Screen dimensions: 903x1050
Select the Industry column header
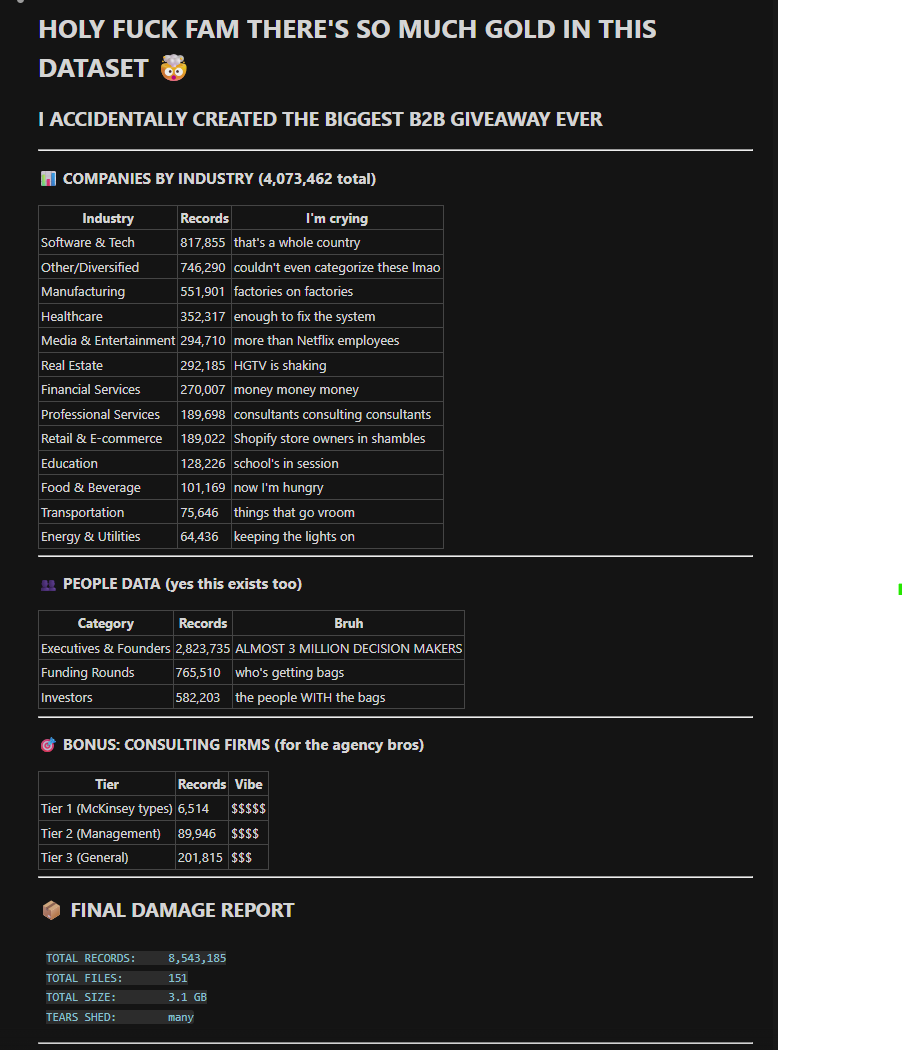point(107,218)
